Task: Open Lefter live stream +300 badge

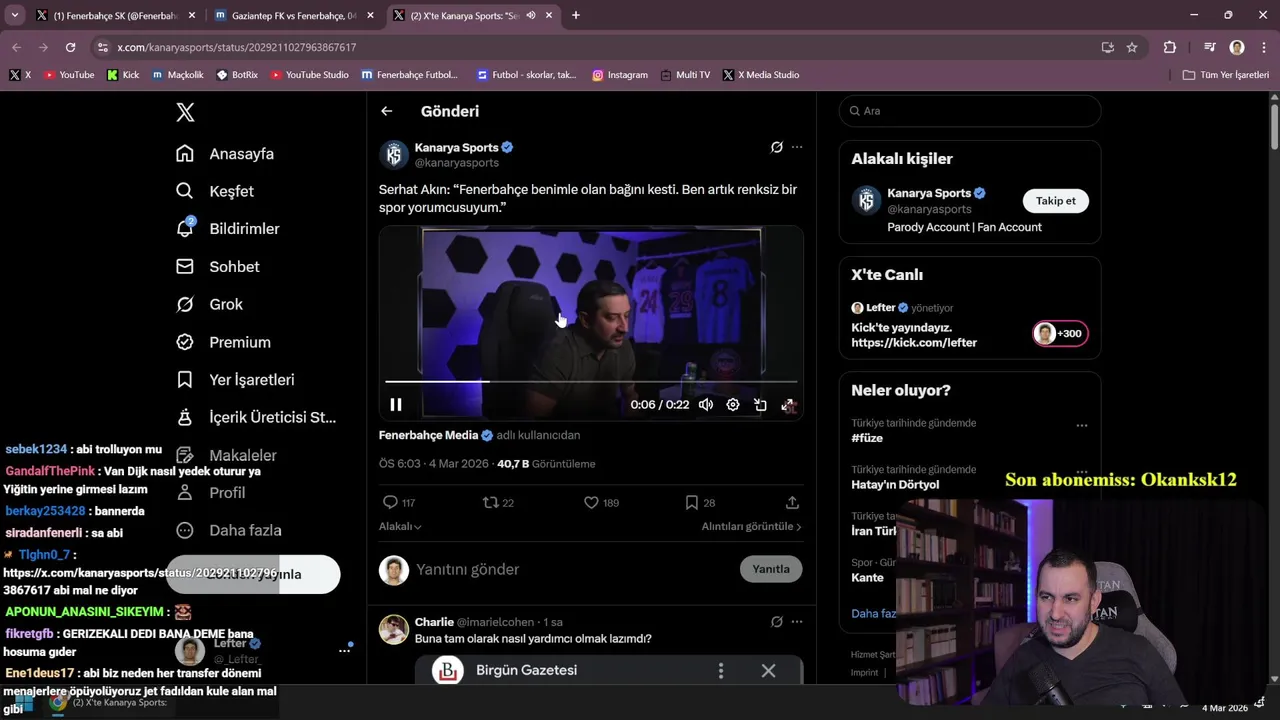Action: pyautogui.click(x=1060, y=333)
